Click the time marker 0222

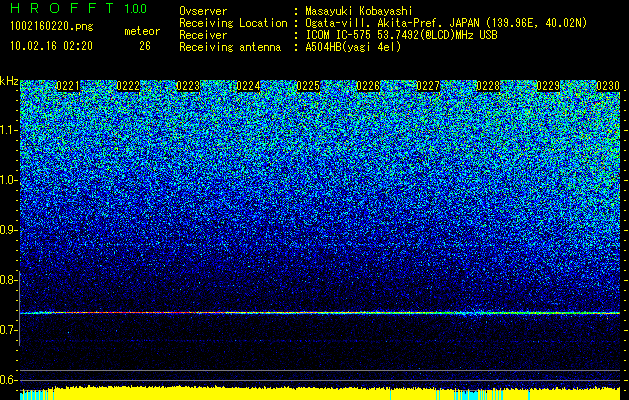128,86
